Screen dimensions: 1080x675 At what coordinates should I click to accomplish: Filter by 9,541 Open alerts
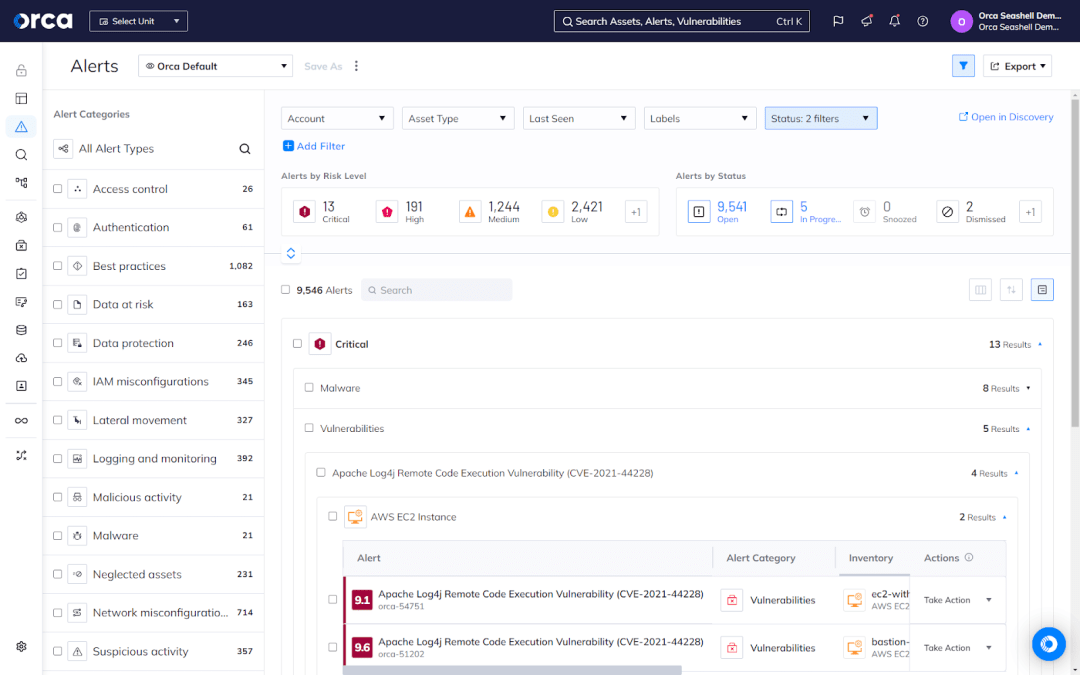(720, 211)
